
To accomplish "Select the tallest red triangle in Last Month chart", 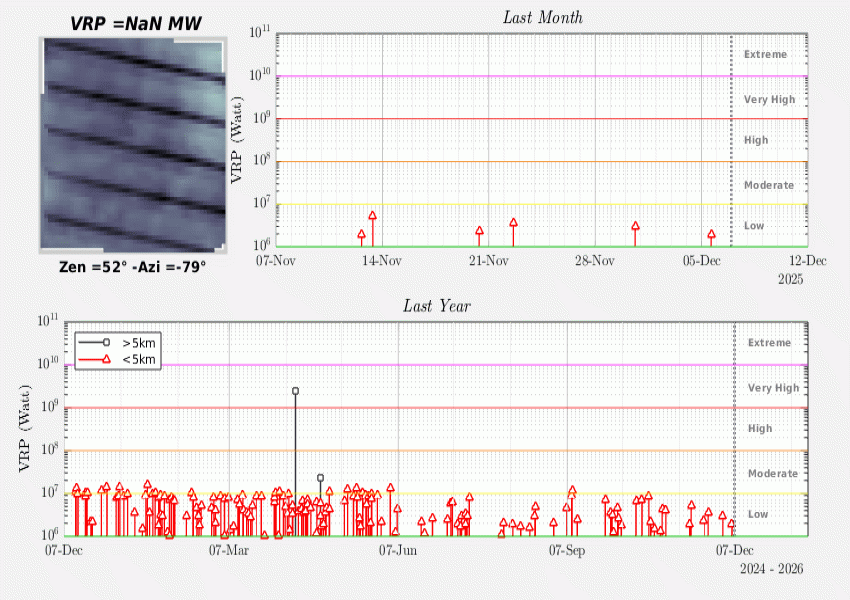I will point(372,216).
